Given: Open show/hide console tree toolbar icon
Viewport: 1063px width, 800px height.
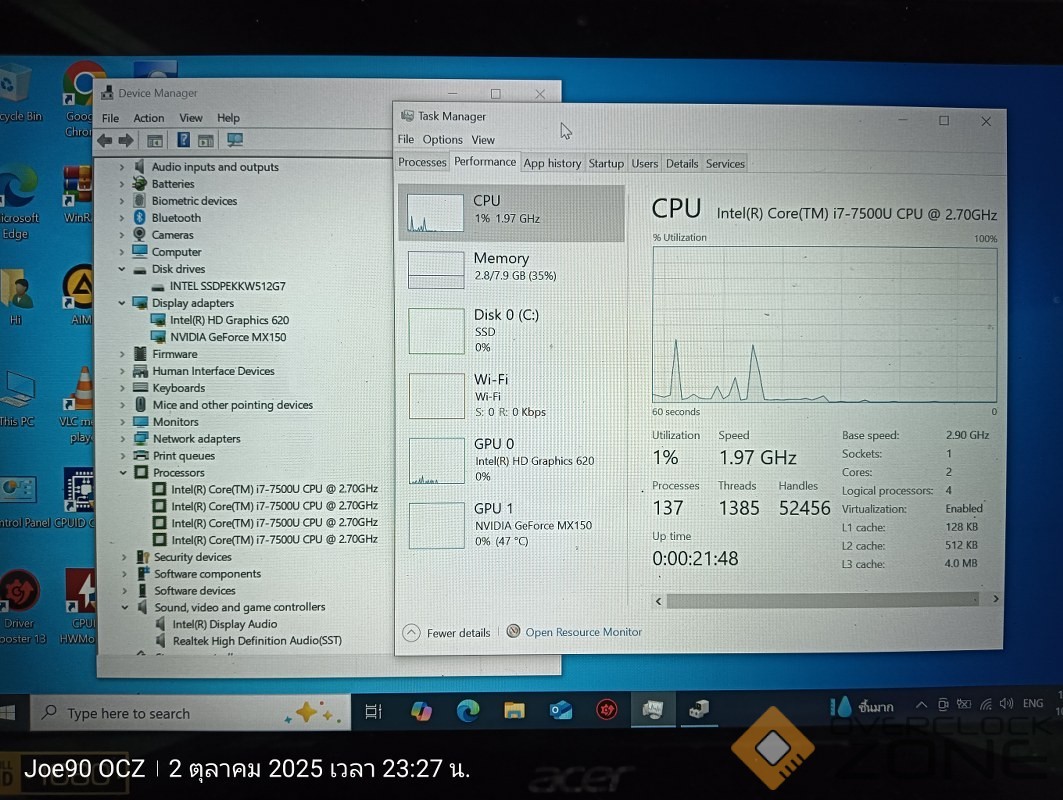Looking at the screenshot, I should [155, 140].
